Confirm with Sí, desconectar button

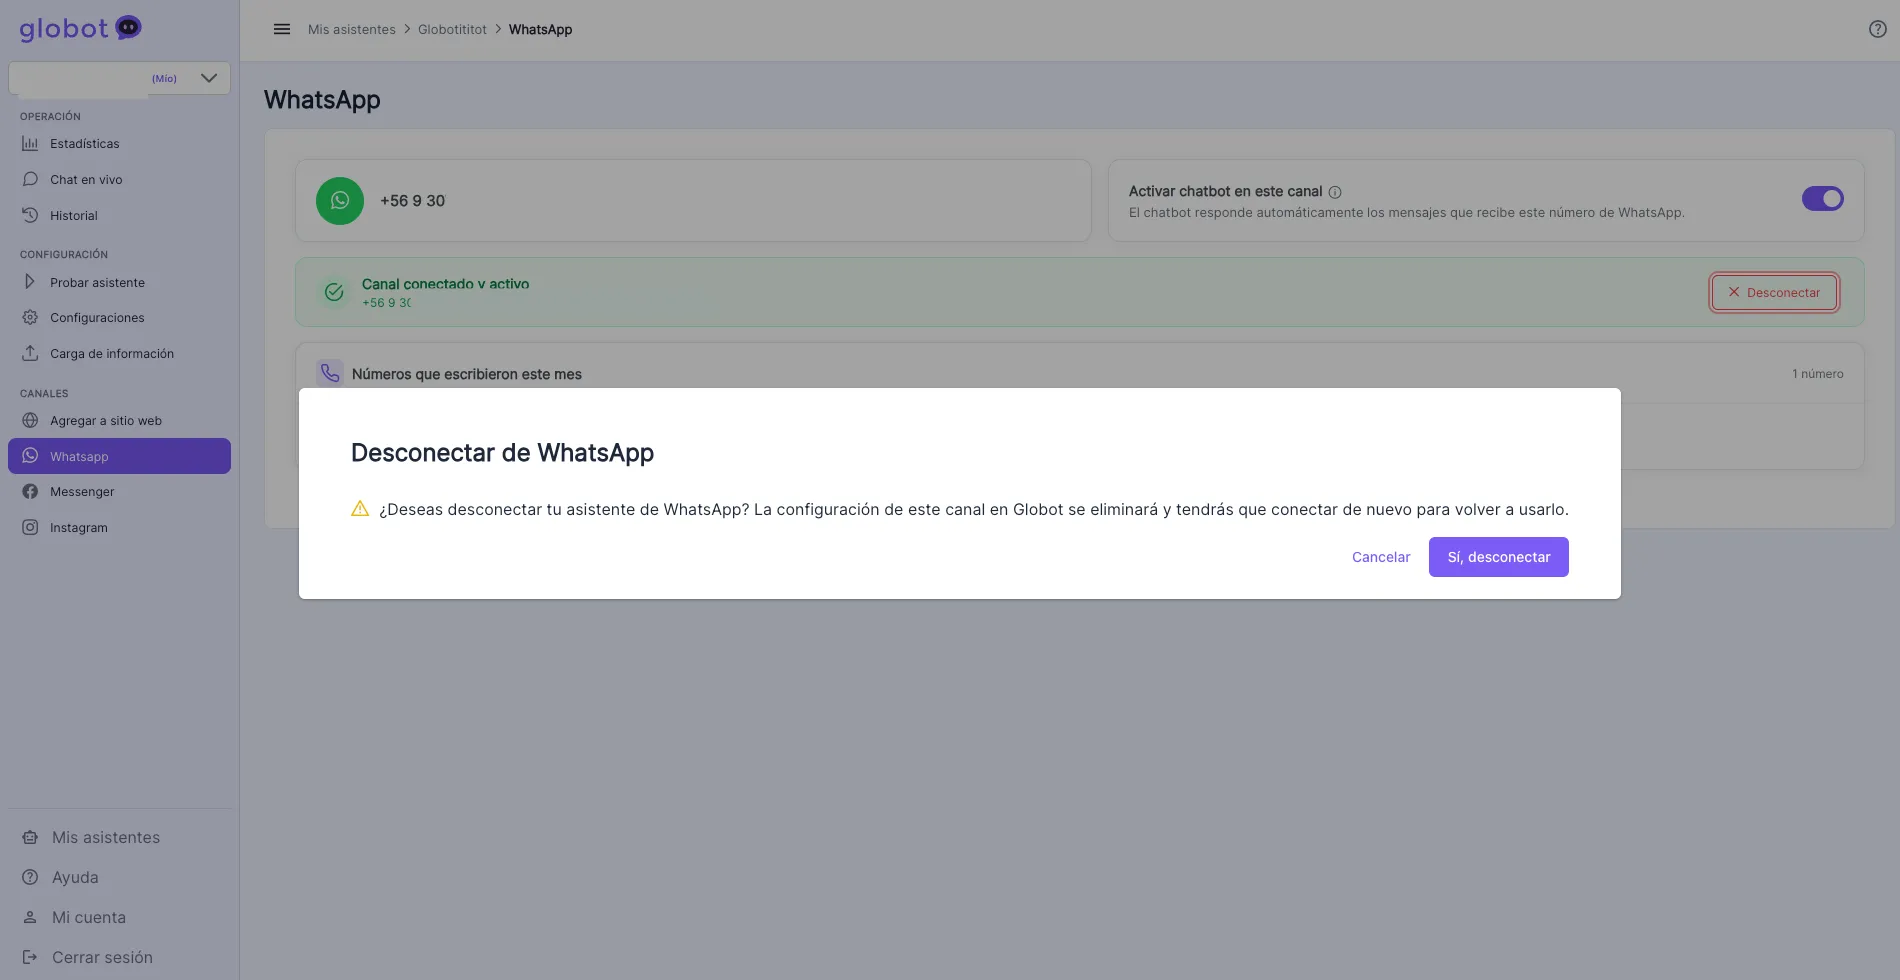coord(1498,557)
